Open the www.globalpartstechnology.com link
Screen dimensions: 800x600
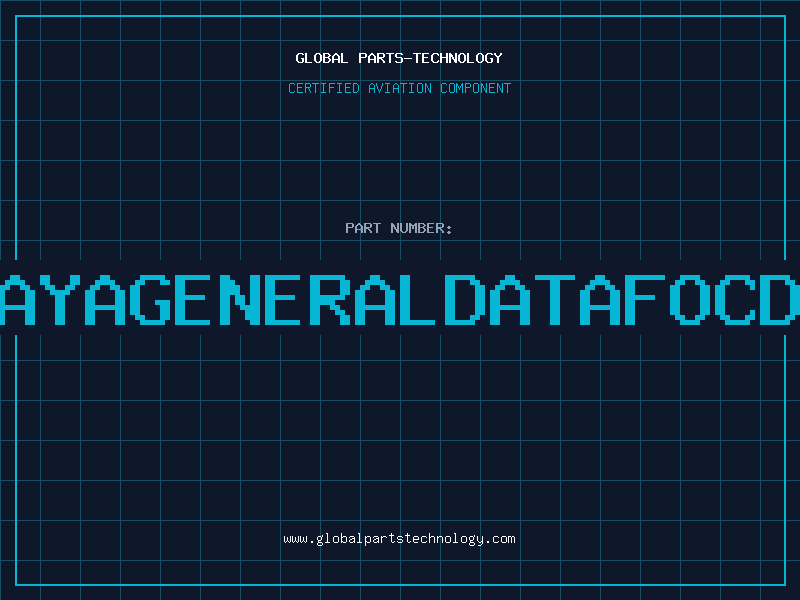click(x=399, y=539)
